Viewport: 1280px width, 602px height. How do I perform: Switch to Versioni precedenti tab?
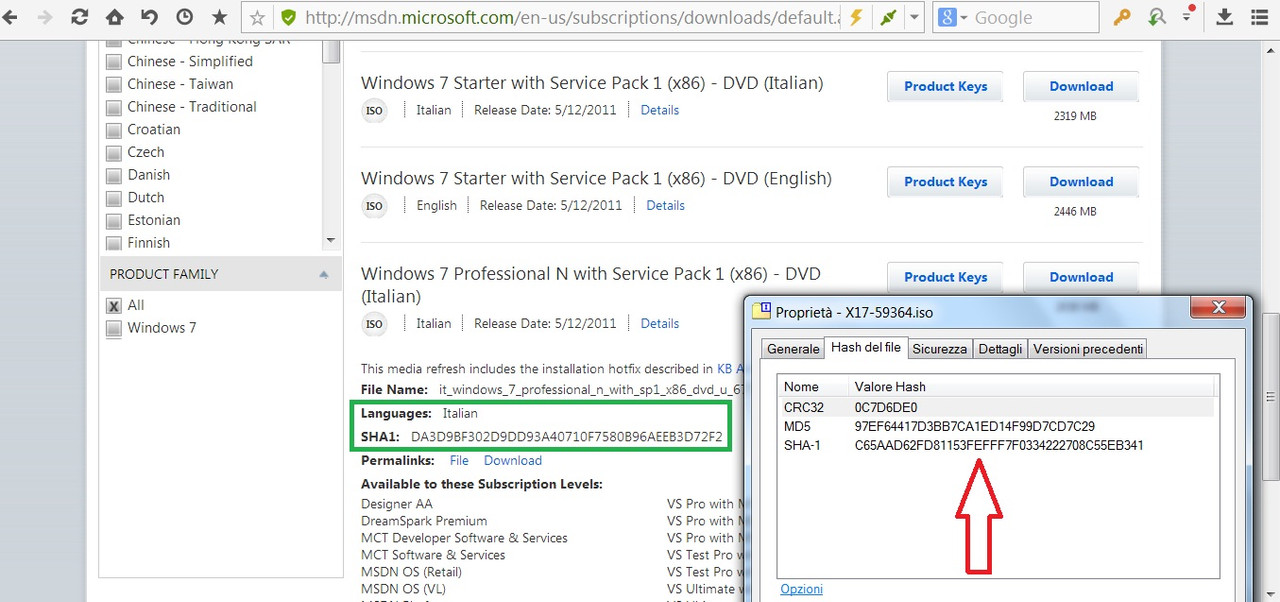coord(1088,349)
